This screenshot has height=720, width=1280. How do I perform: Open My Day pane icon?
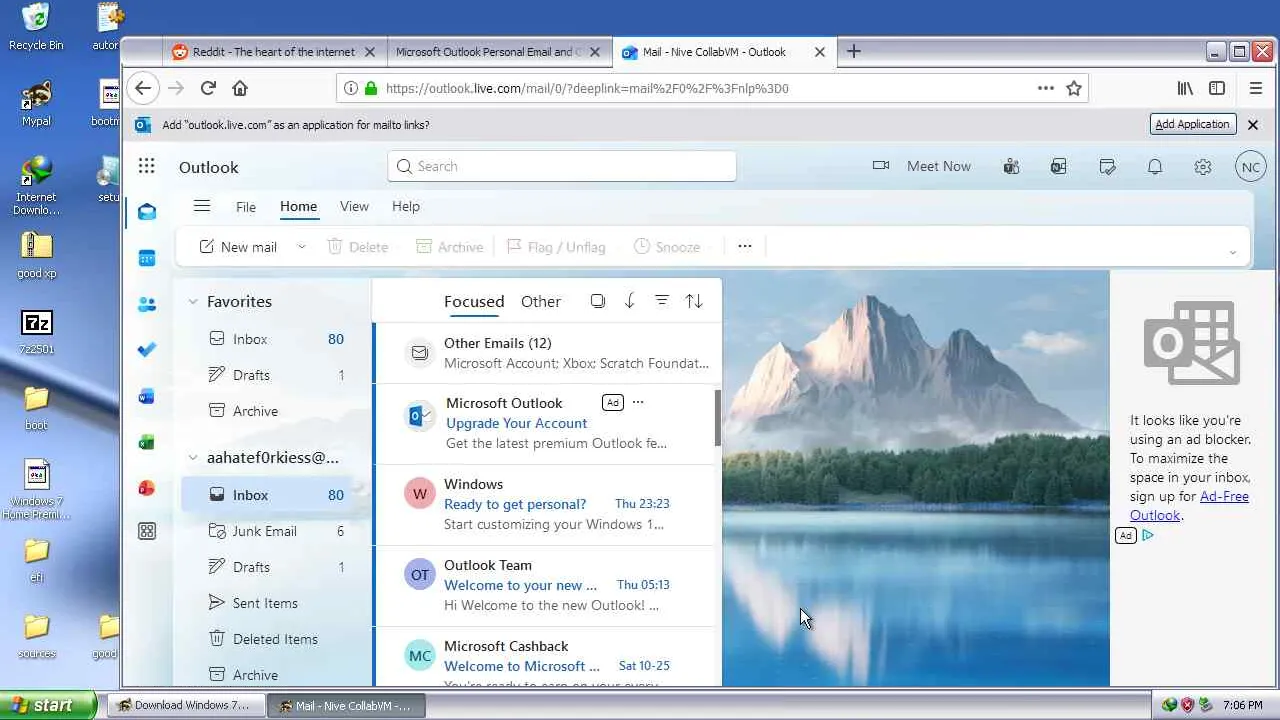click(1107, 166)
